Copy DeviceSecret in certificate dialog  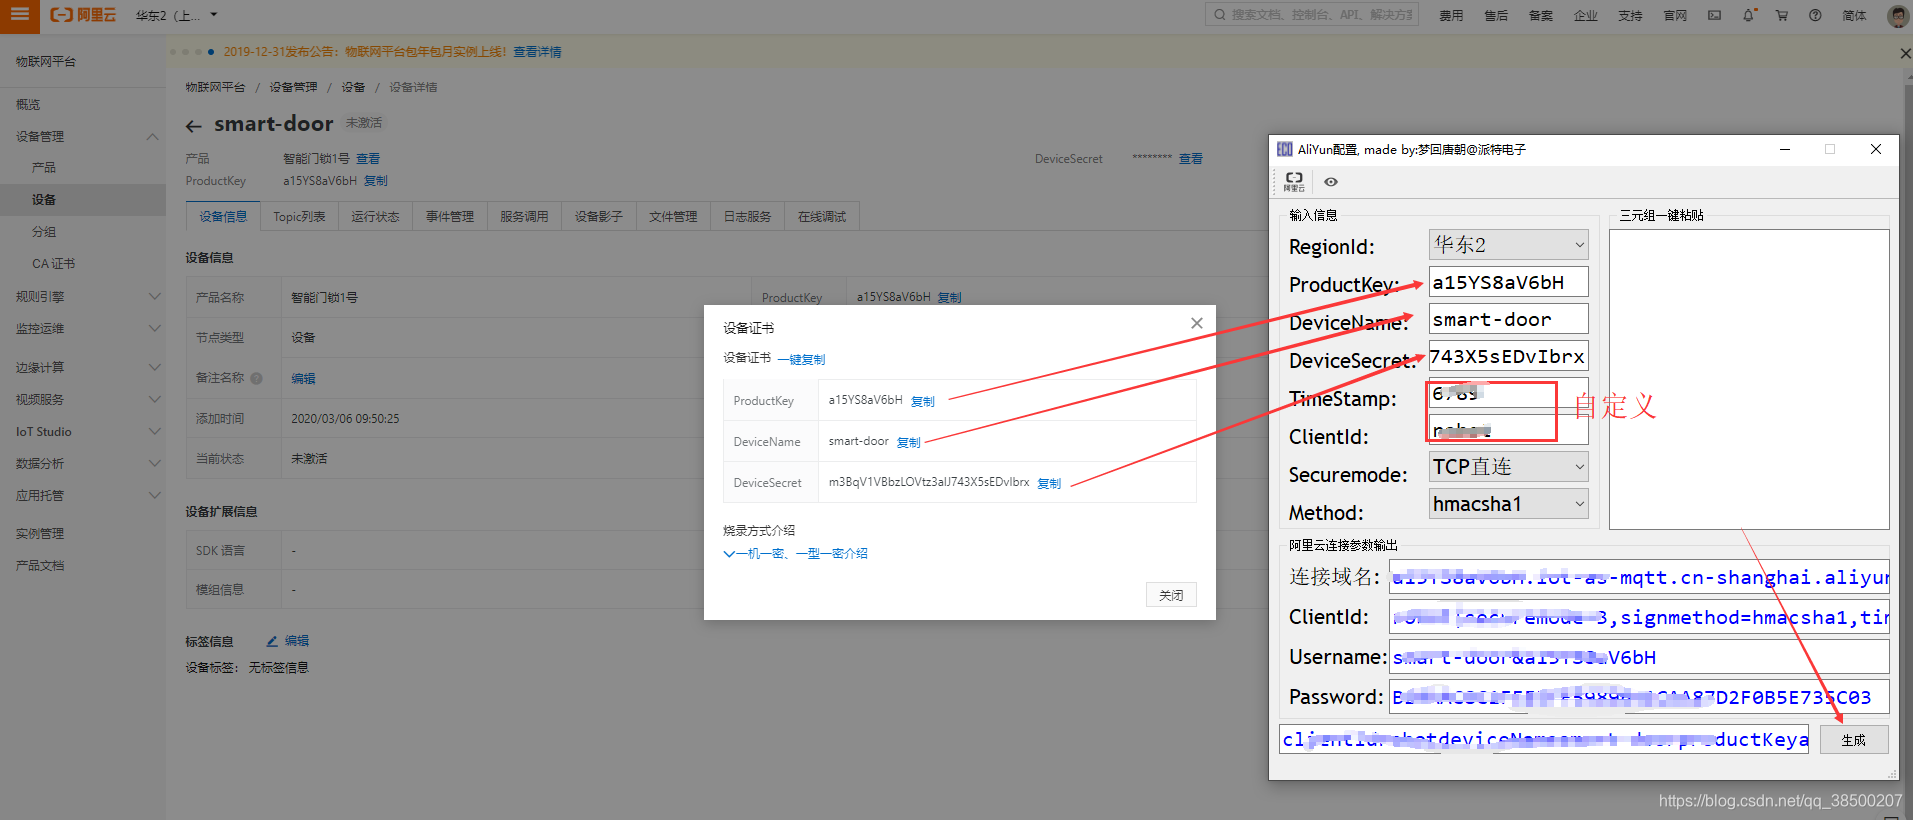point(1049,483)
